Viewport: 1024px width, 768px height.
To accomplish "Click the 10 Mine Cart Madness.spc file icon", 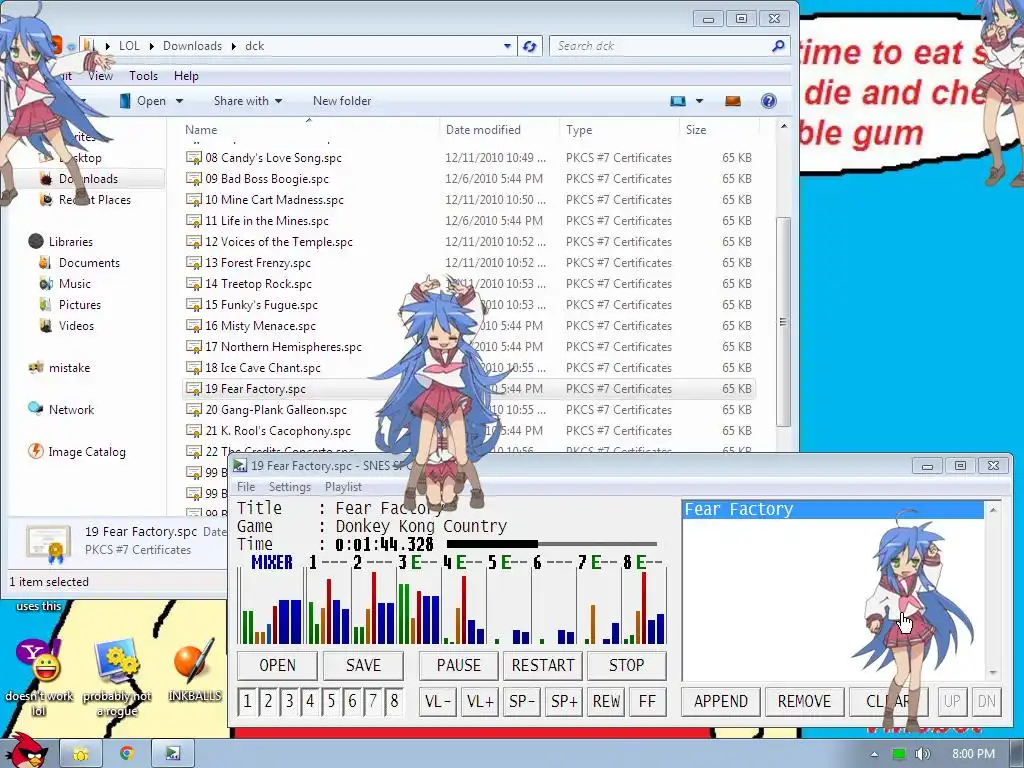I will click(x=194, y=199).
